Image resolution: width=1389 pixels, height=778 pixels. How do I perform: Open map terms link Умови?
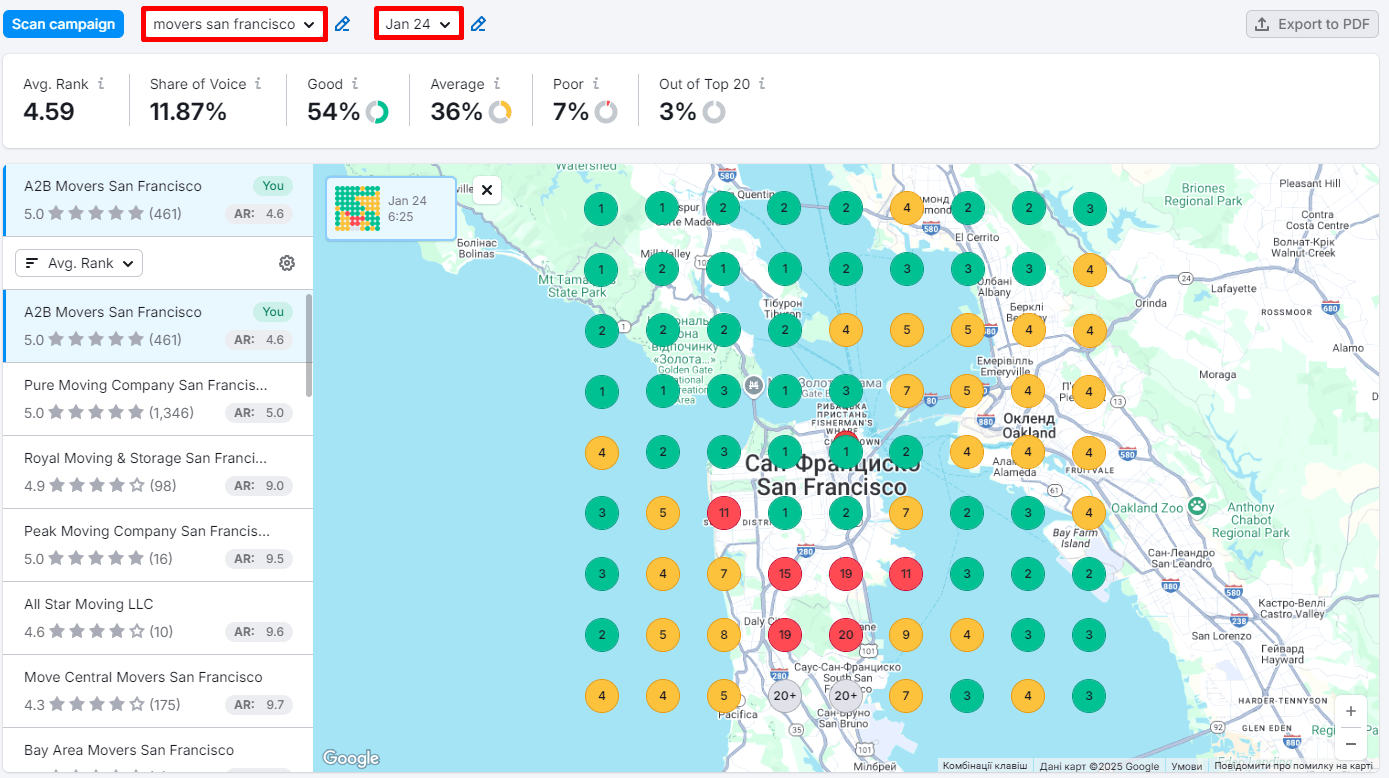[x=1187, y=766]
